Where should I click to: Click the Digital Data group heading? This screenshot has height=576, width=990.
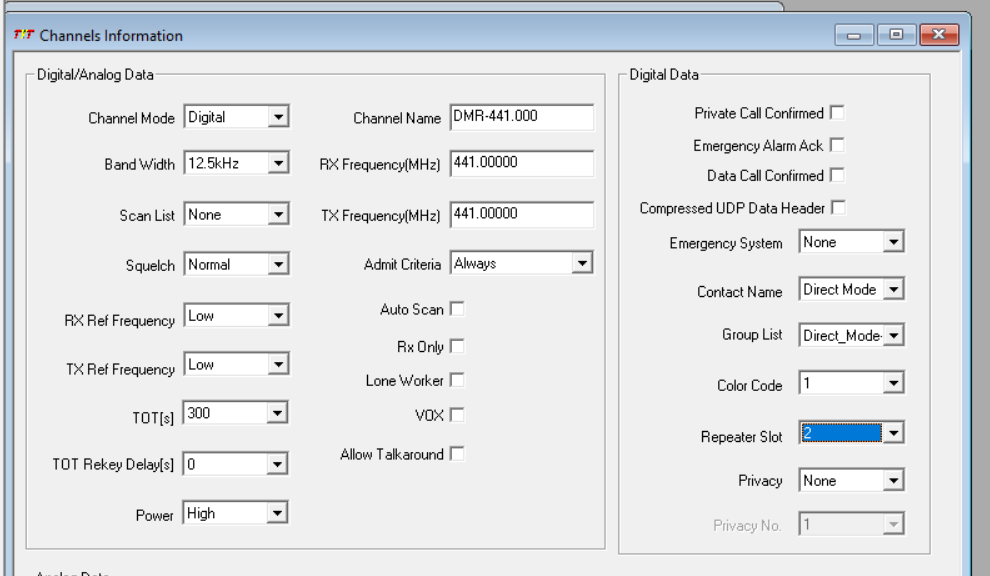(664, 75)
